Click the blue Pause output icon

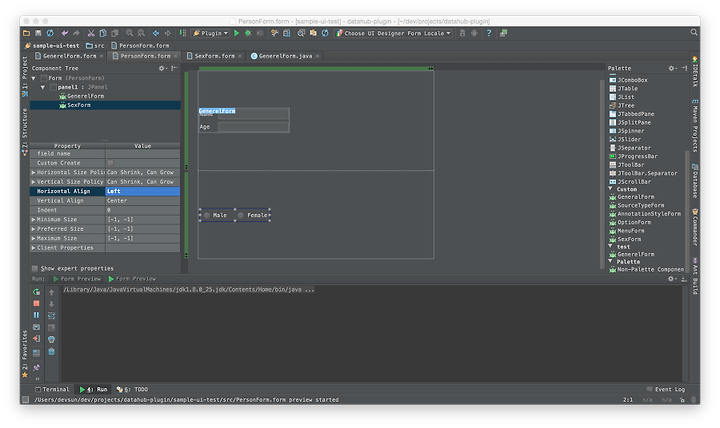(36, 315)
